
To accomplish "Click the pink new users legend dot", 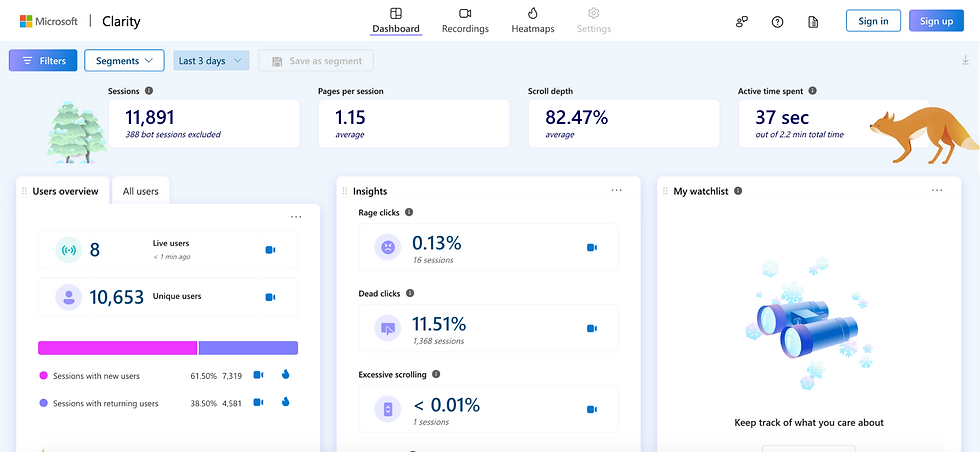I will click(x=43, y=376).
